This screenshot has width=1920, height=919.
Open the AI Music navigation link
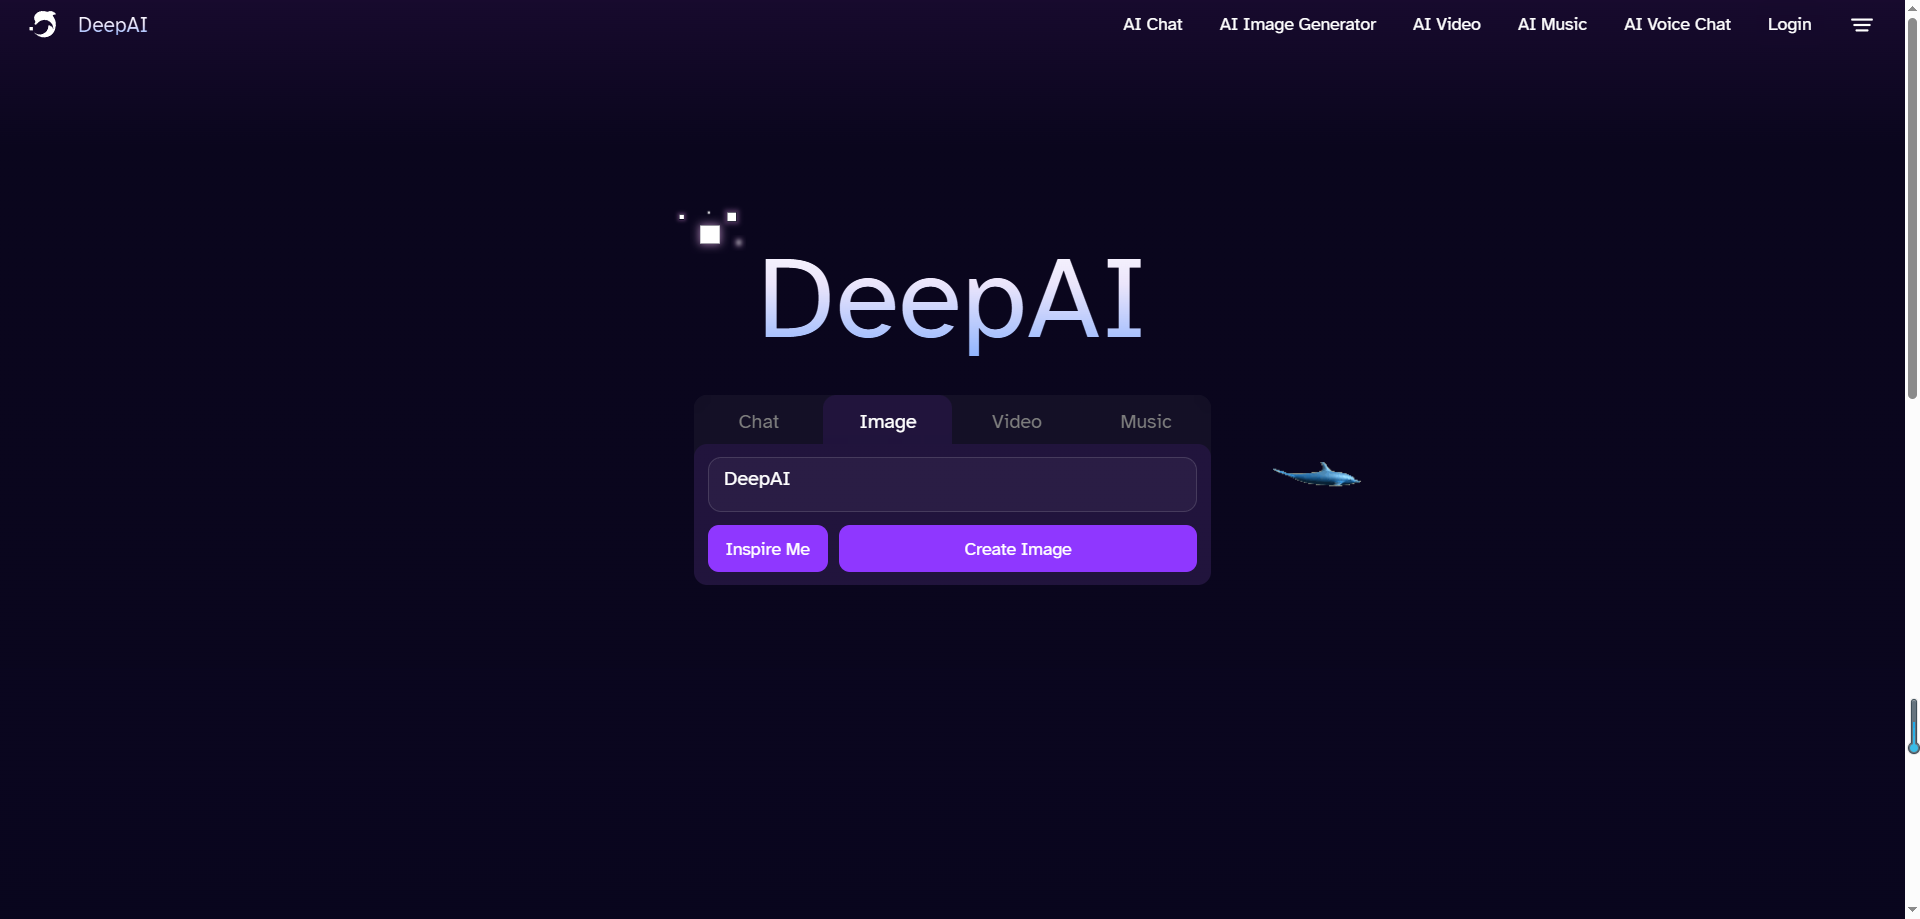[1552, 24]
